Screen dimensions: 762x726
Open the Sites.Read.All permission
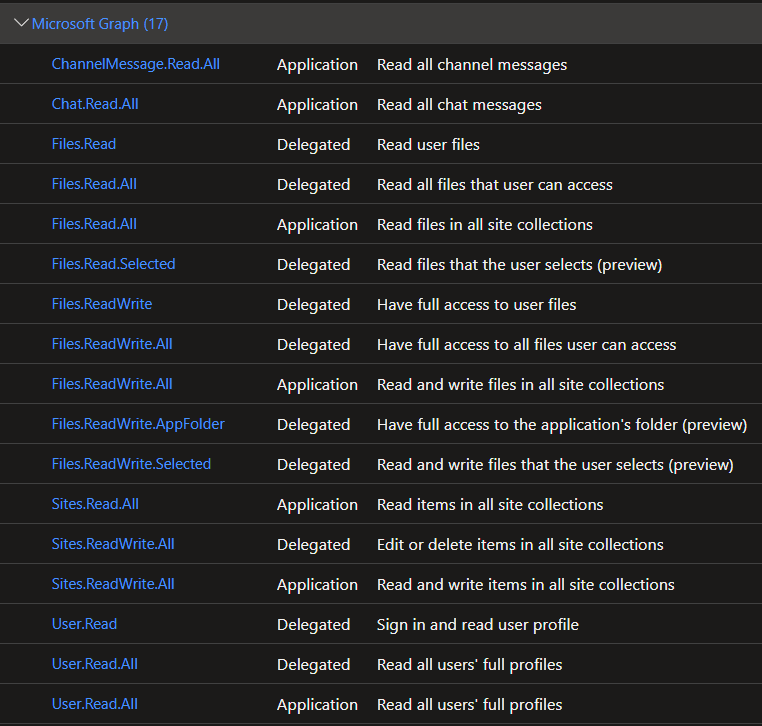click(x=95, y=503)
